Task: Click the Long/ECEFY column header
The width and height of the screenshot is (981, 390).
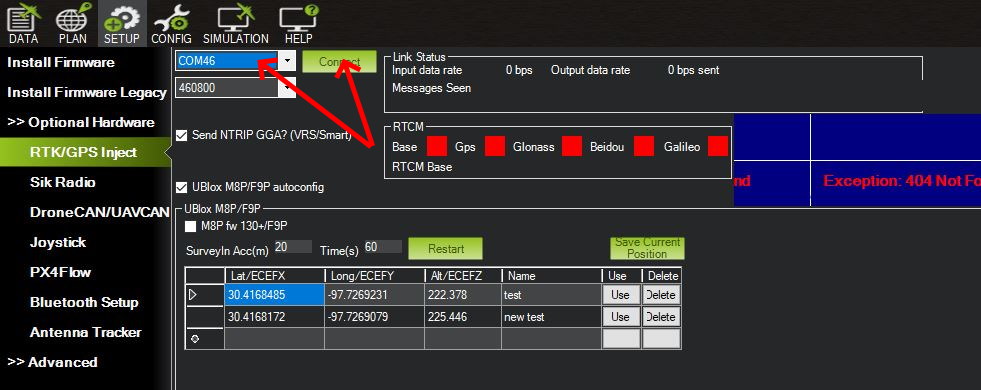Action: tap(374, 275)
